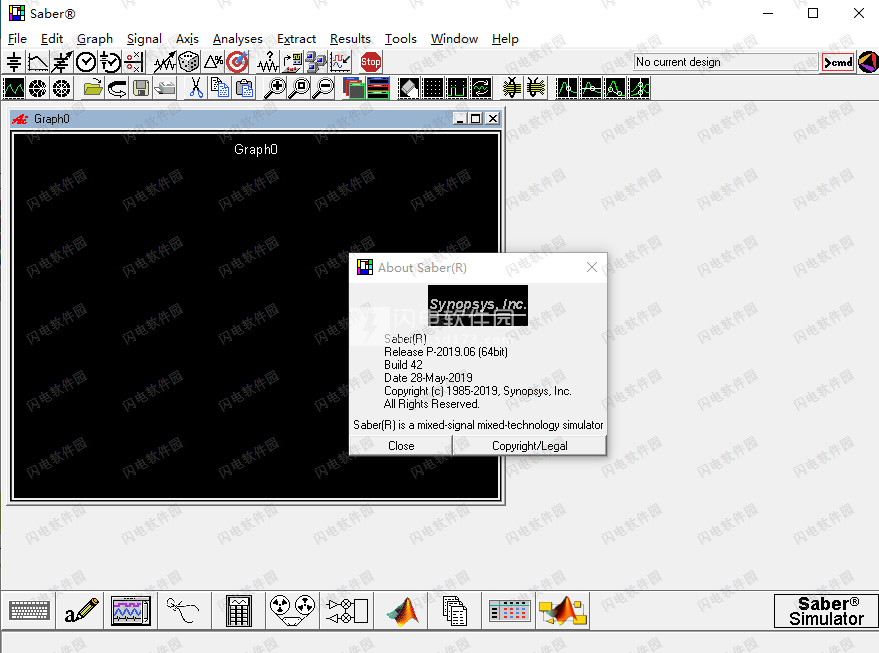This screenshot has width=879, height=653.
Task: Click the cascade windows icon
Action: pyautogui.click(x=354, y=89)
